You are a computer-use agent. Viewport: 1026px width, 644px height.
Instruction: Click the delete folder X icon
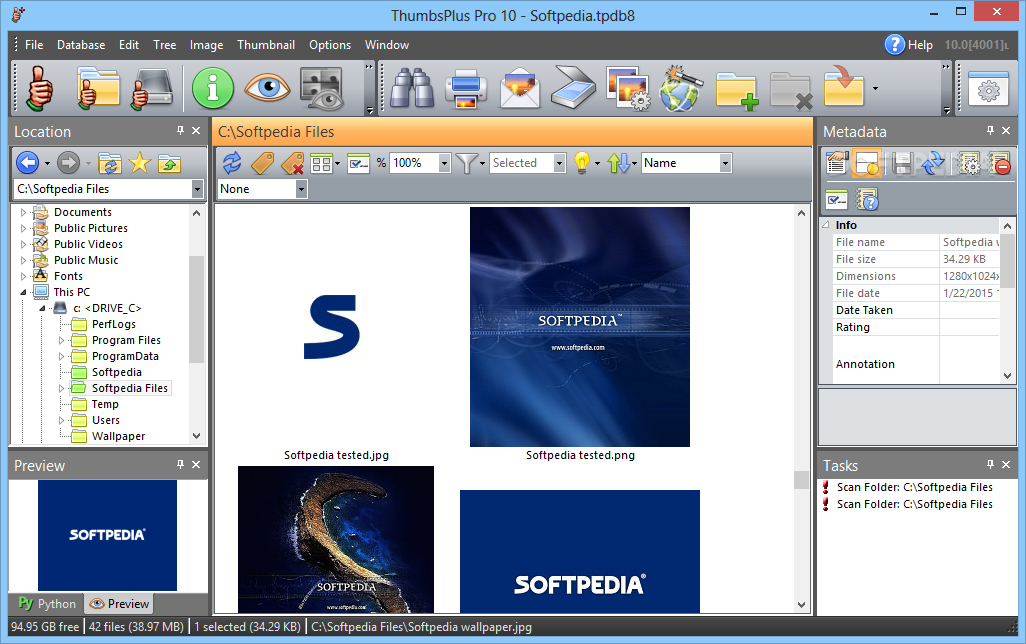tap(791, 90)
